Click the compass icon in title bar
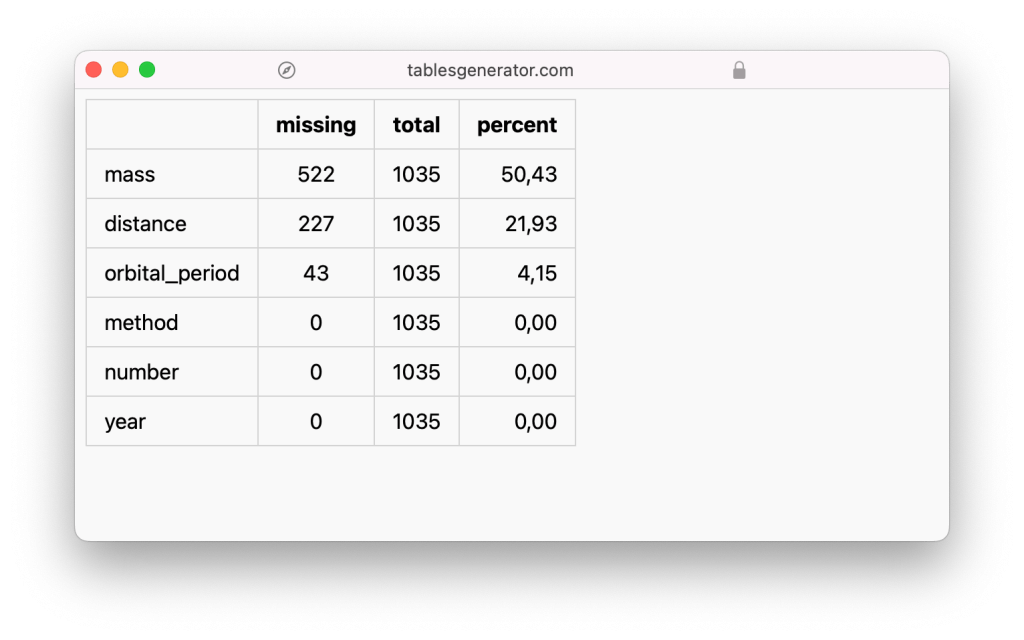This screenshot has height=640, width=1024. (286, 70)
